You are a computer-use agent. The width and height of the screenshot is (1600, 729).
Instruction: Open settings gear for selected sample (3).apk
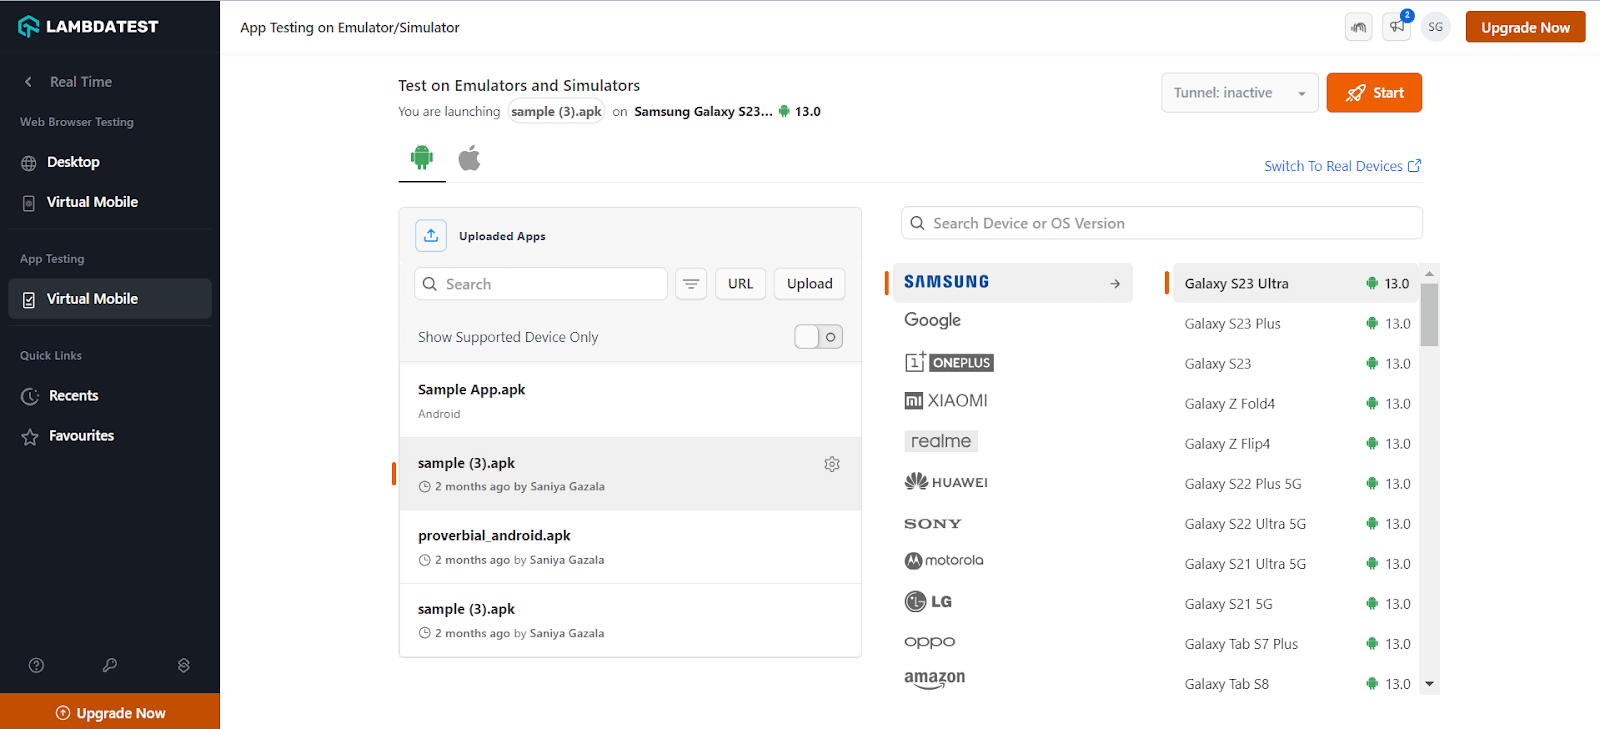tap(832, 464)
